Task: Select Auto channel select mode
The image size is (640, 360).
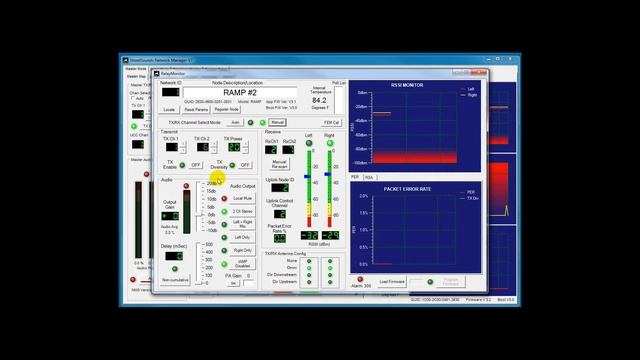Action: (235, 122)
